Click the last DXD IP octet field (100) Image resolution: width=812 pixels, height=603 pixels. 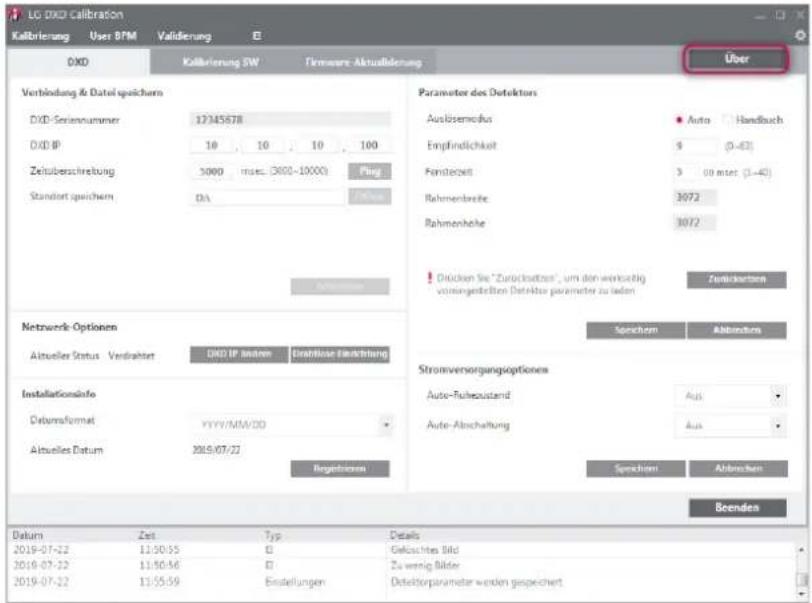pos(369,146)
